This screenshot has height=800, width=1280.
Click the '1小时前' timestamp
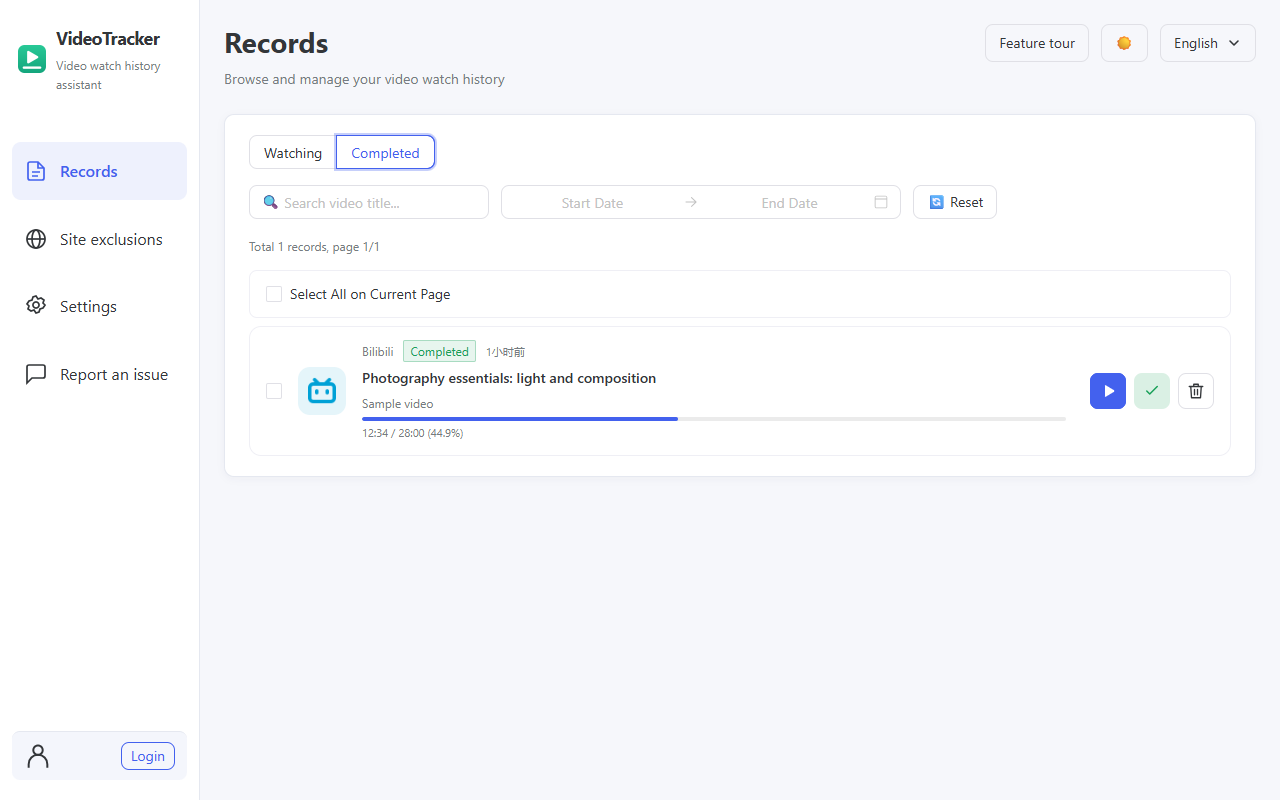pos(505,352)
